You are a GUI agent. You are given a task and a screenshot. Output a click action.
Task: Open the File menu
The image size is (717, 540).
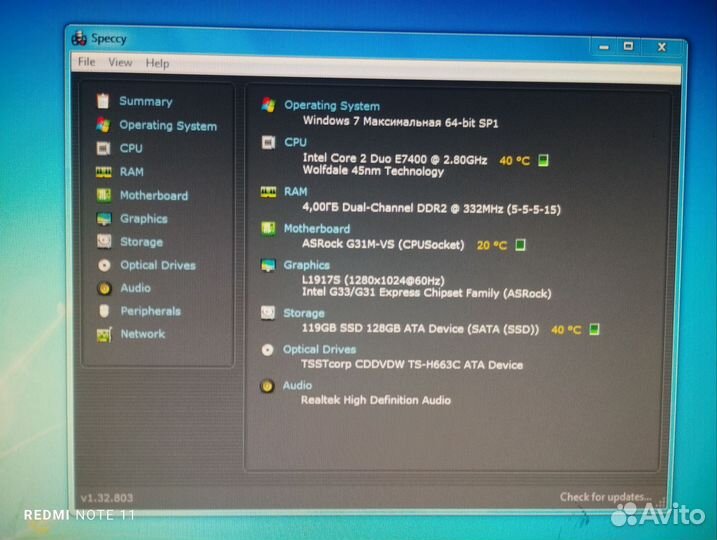[x=87, y=62]
